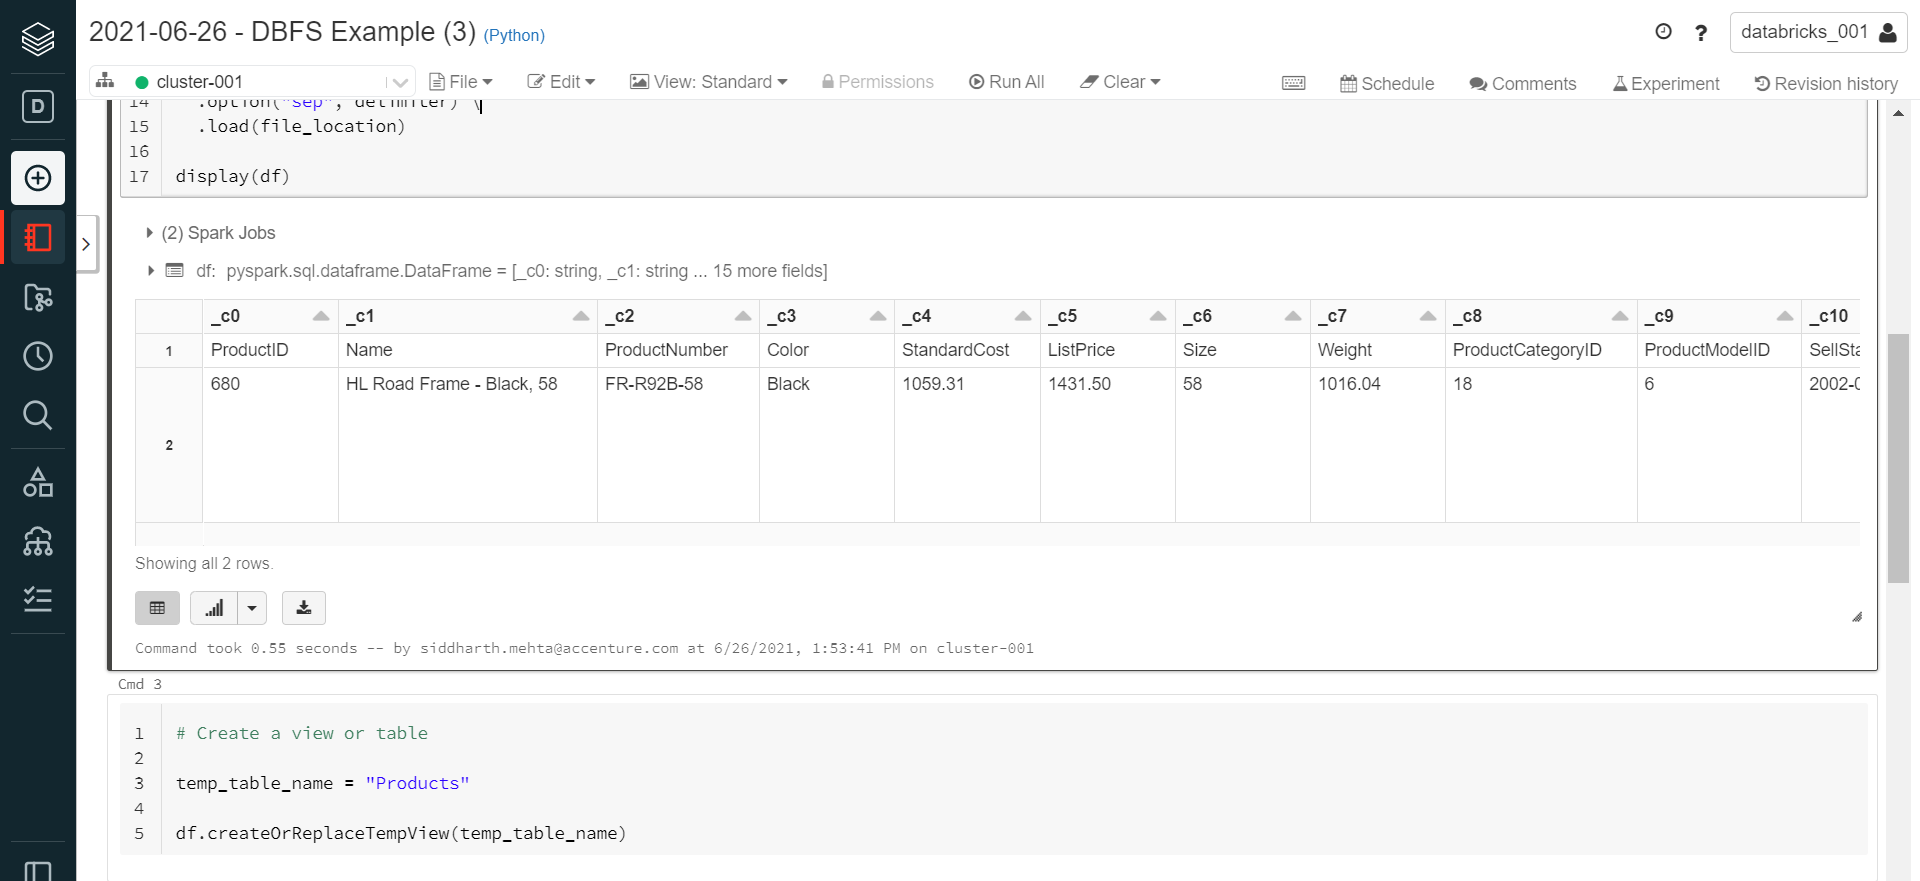Switch to table view of results

pos(157,608)
